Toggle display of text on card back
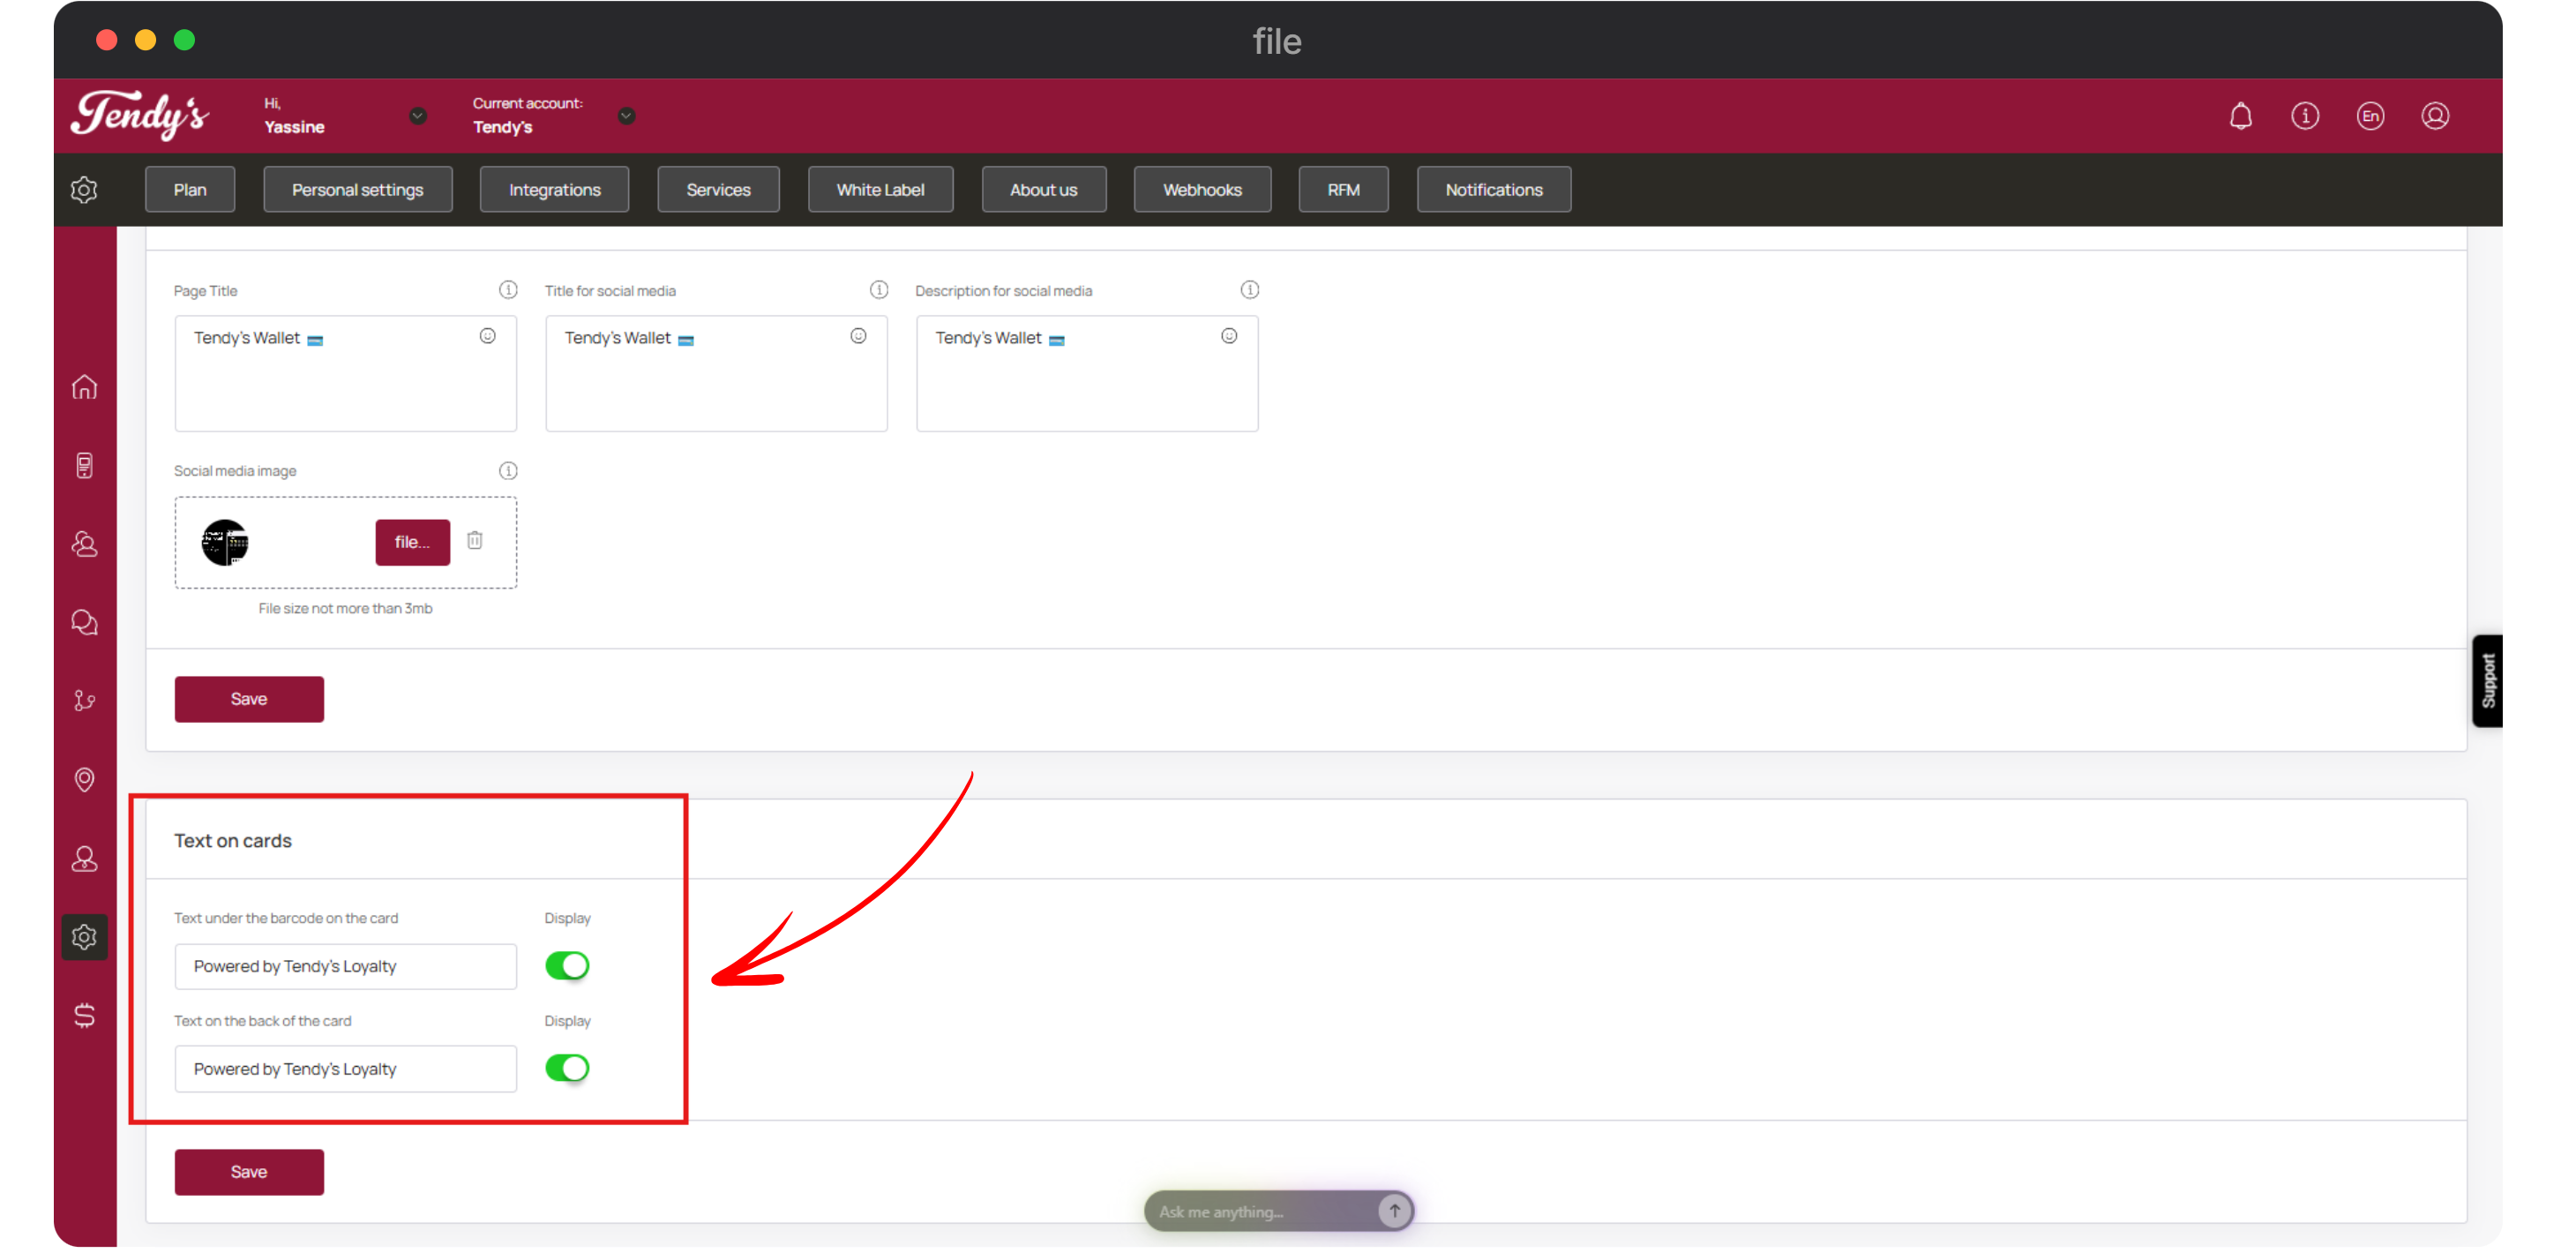The width and height of the screenshot is (2576, 1253). (567, 1068)
